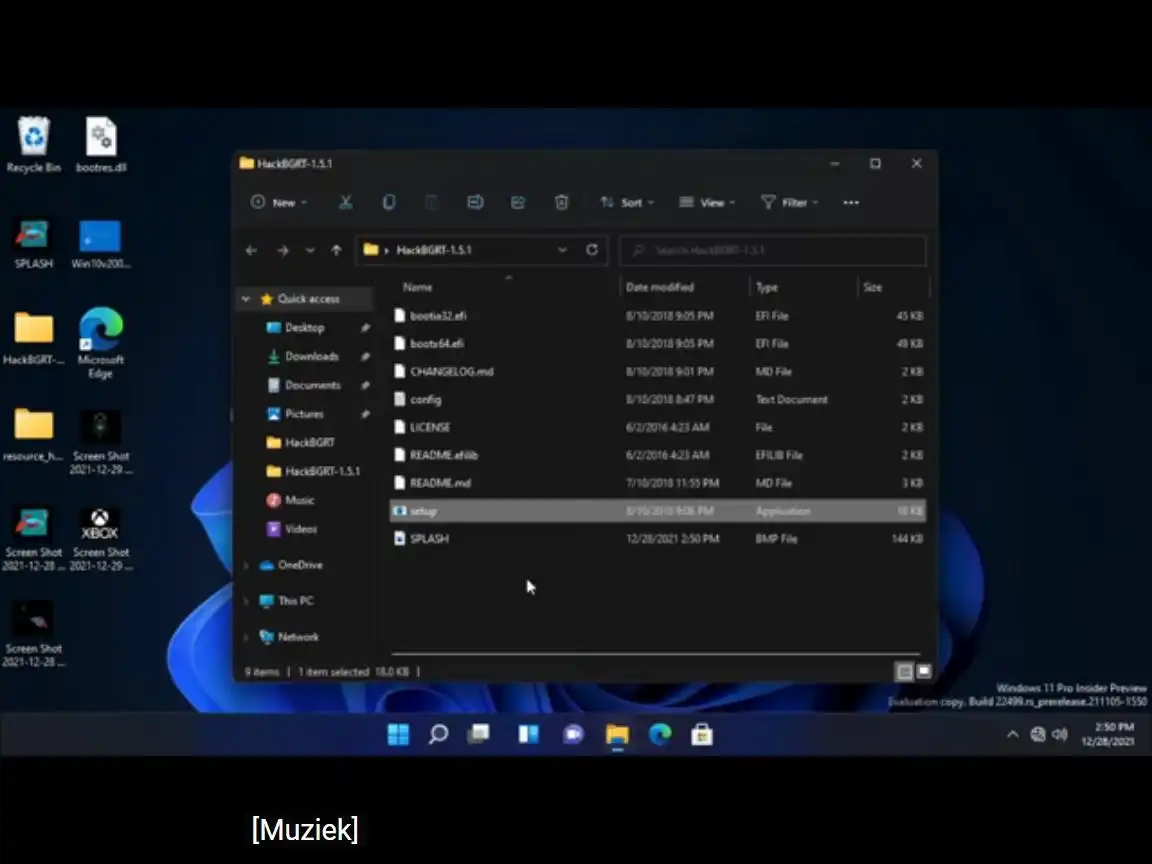Select bootres.dll desktop file
This screenshot has height=864, width=1152.
[x=101, y=145]
